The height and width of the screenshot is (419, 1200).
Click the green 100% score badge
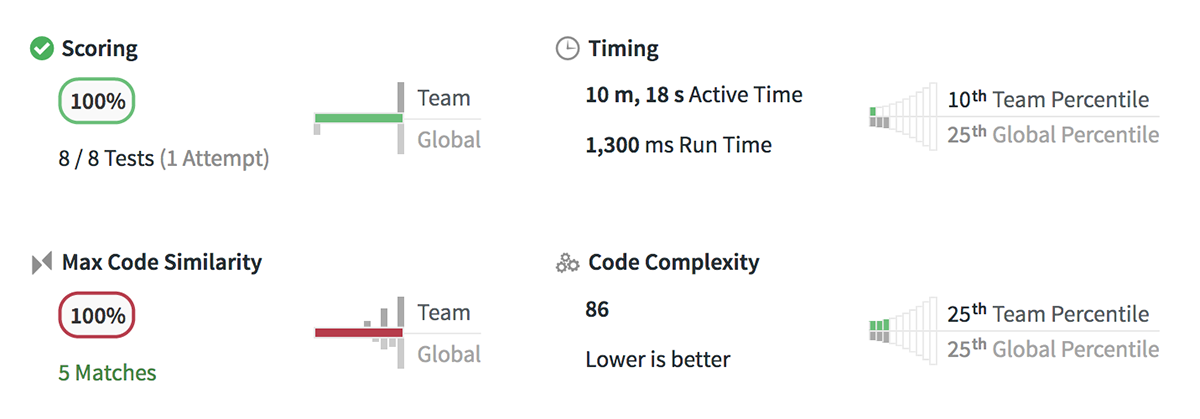tap(97, 102)
